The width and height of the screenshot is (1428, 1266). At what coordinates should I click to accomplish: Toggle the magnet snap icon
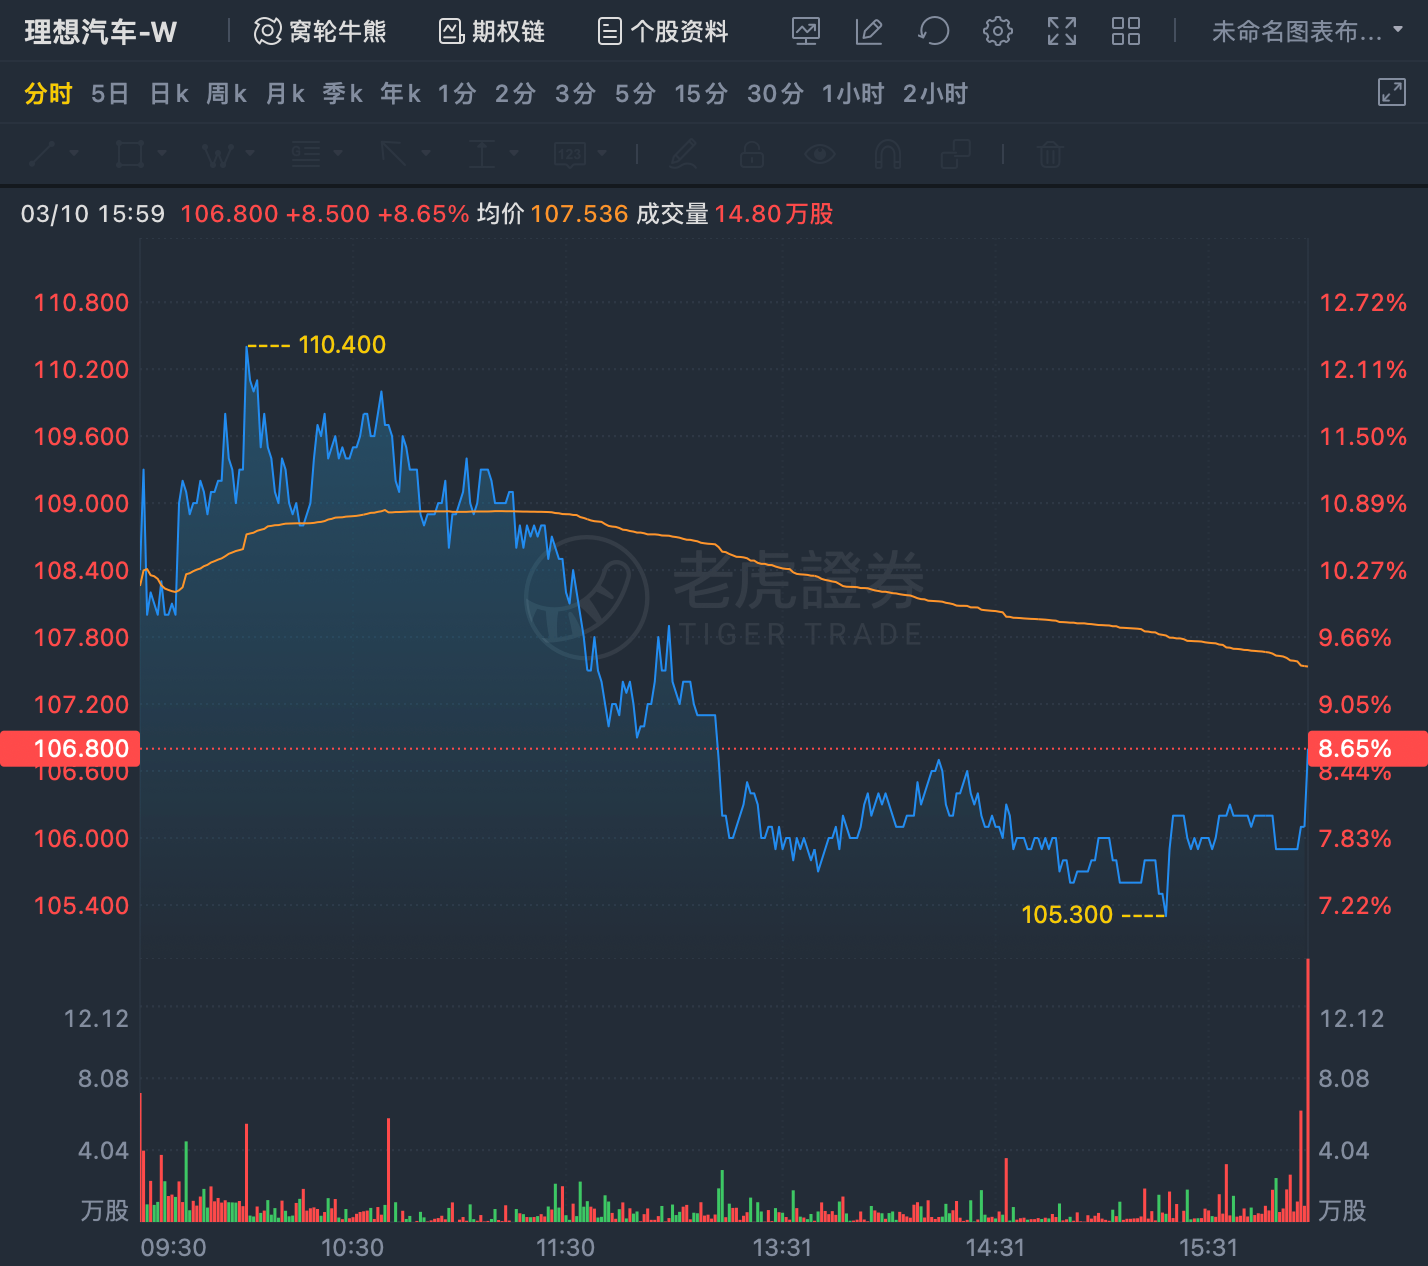tap(888, 154)
